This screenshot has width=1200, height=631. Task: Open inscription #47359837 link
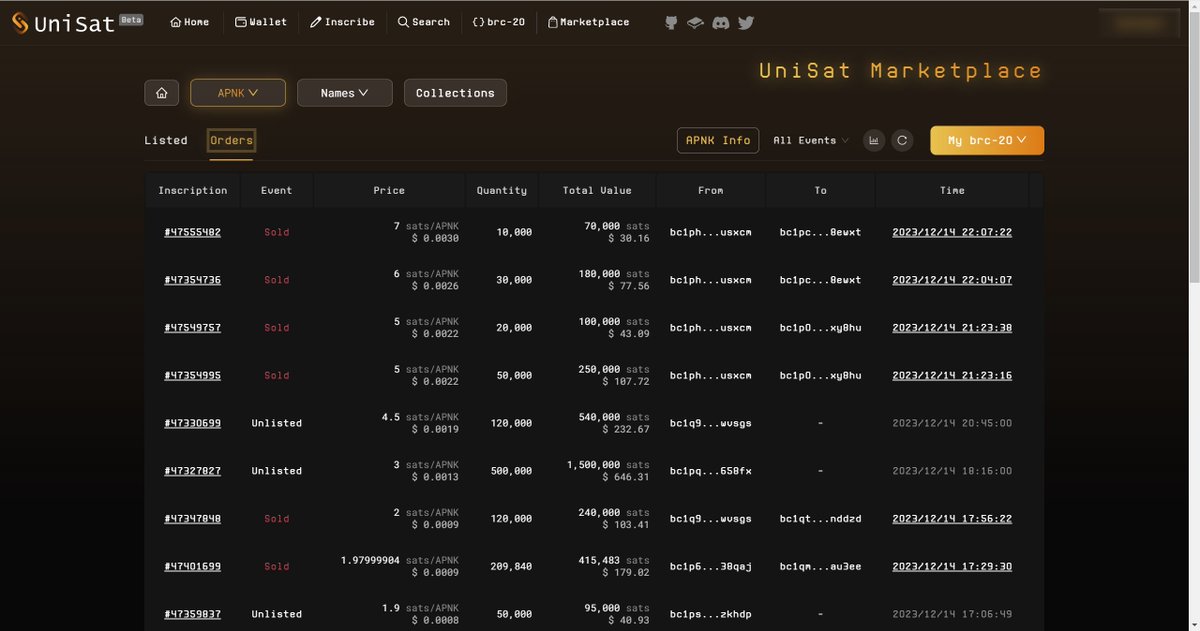click(193, 614)
